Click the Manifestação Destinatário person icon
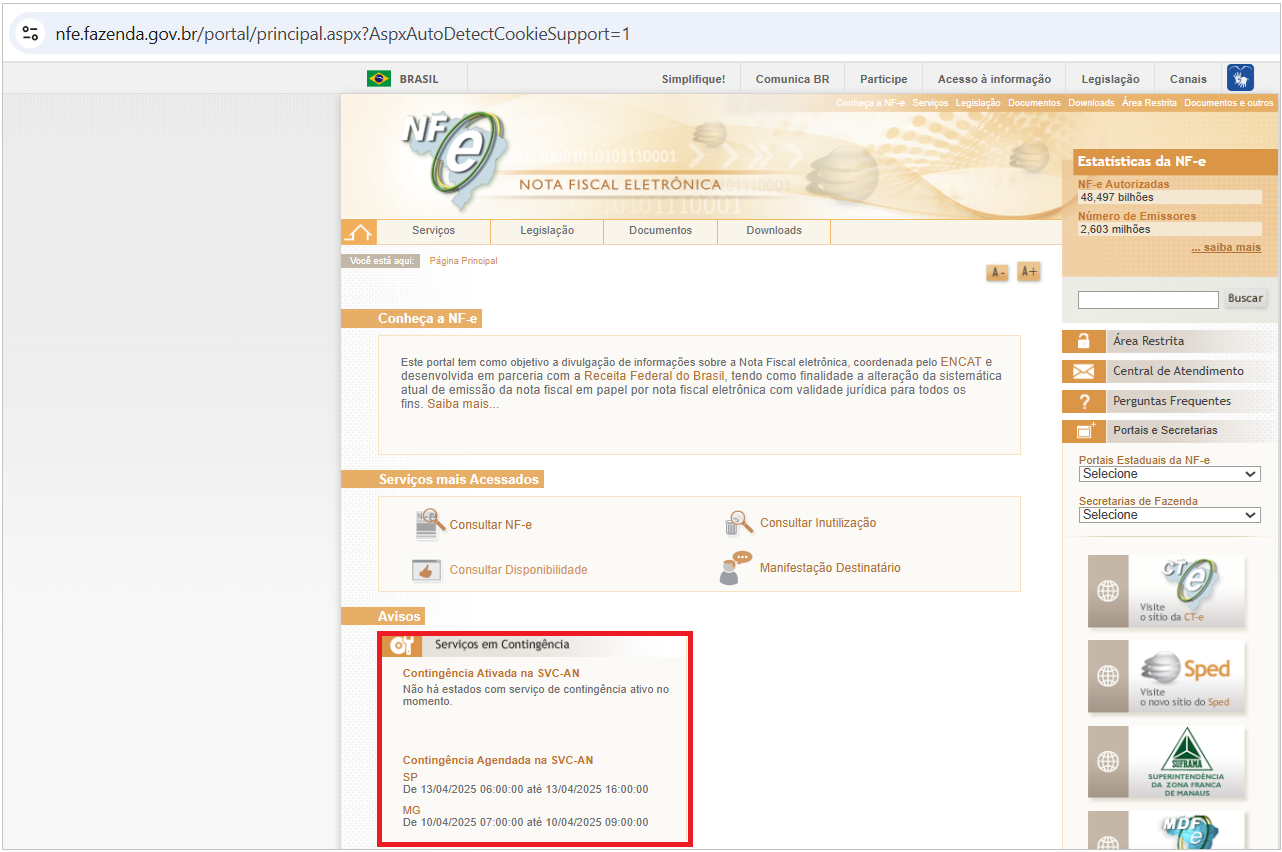This screenshot has height=852, width=1282. tap(735, 568)
